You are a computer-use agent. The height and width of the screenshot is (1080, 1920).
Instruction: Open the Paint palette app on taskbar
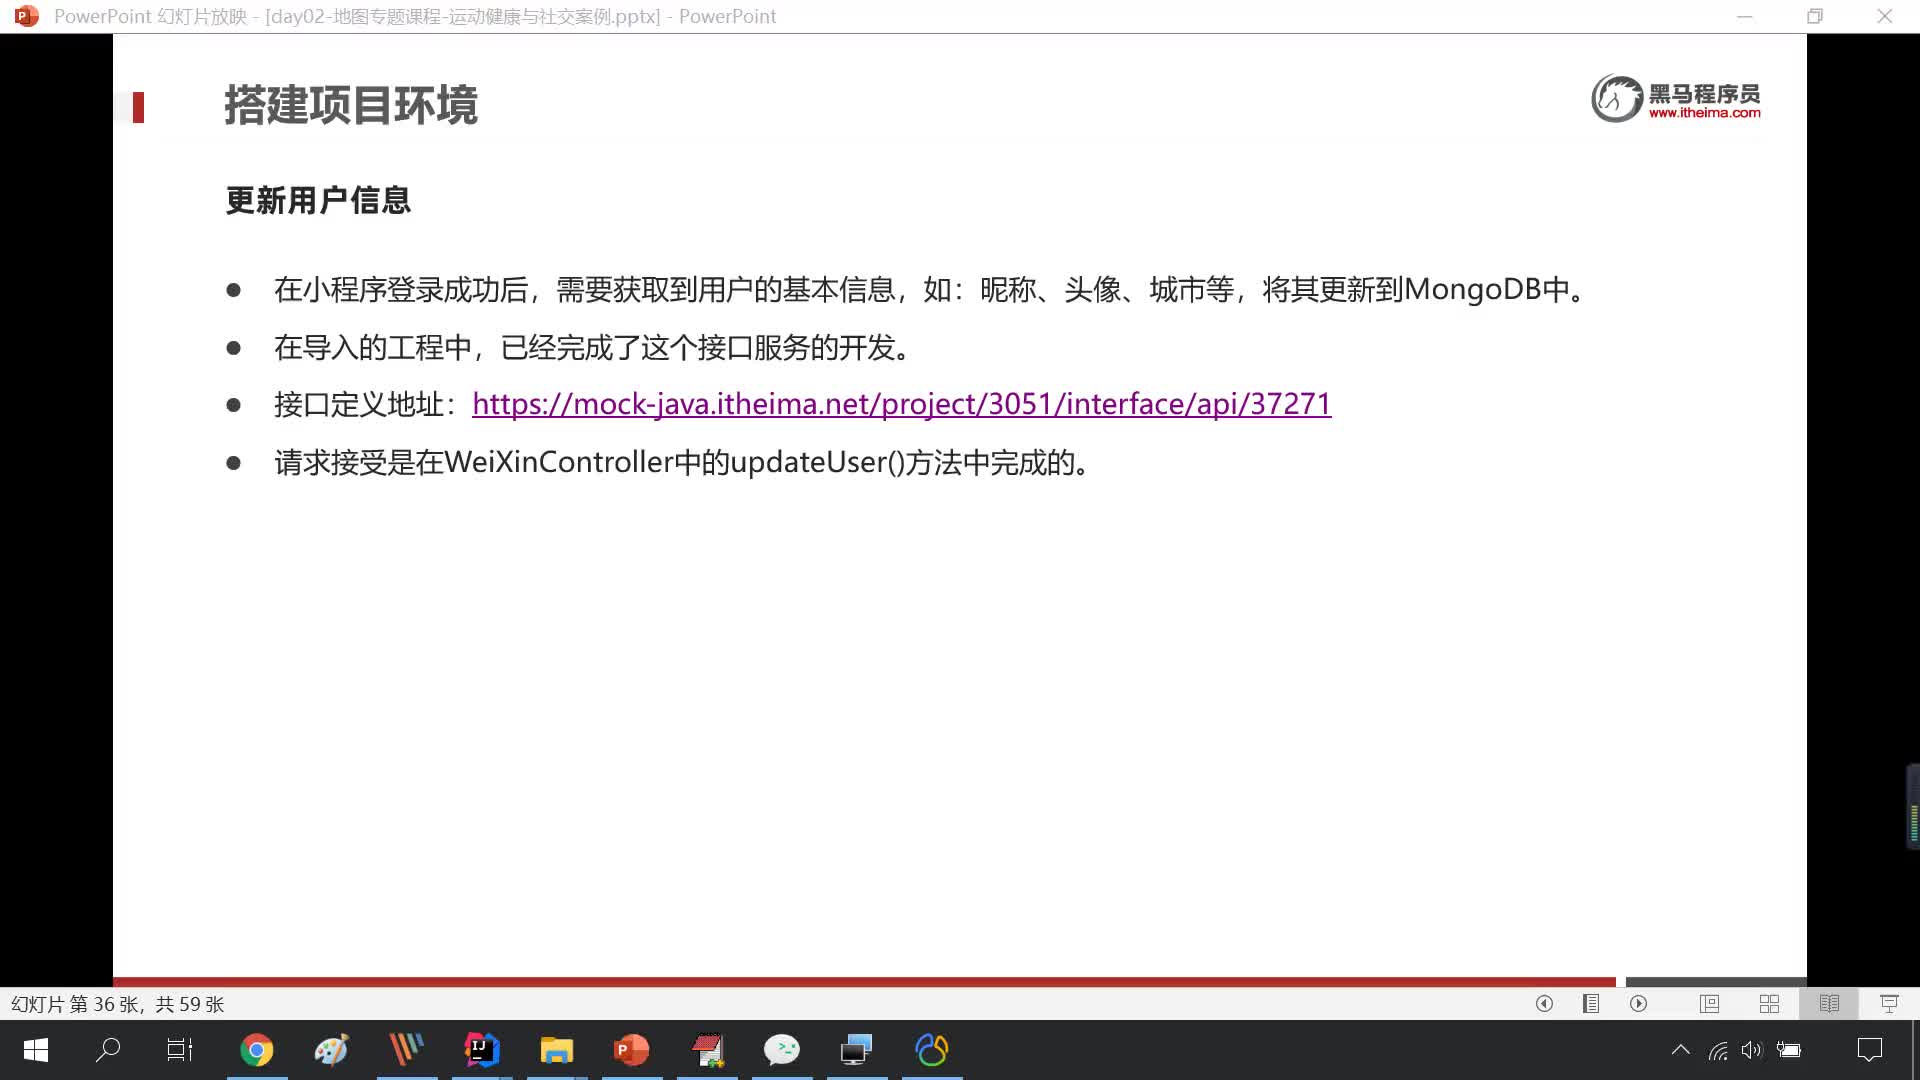click(x=331, y=1050)
